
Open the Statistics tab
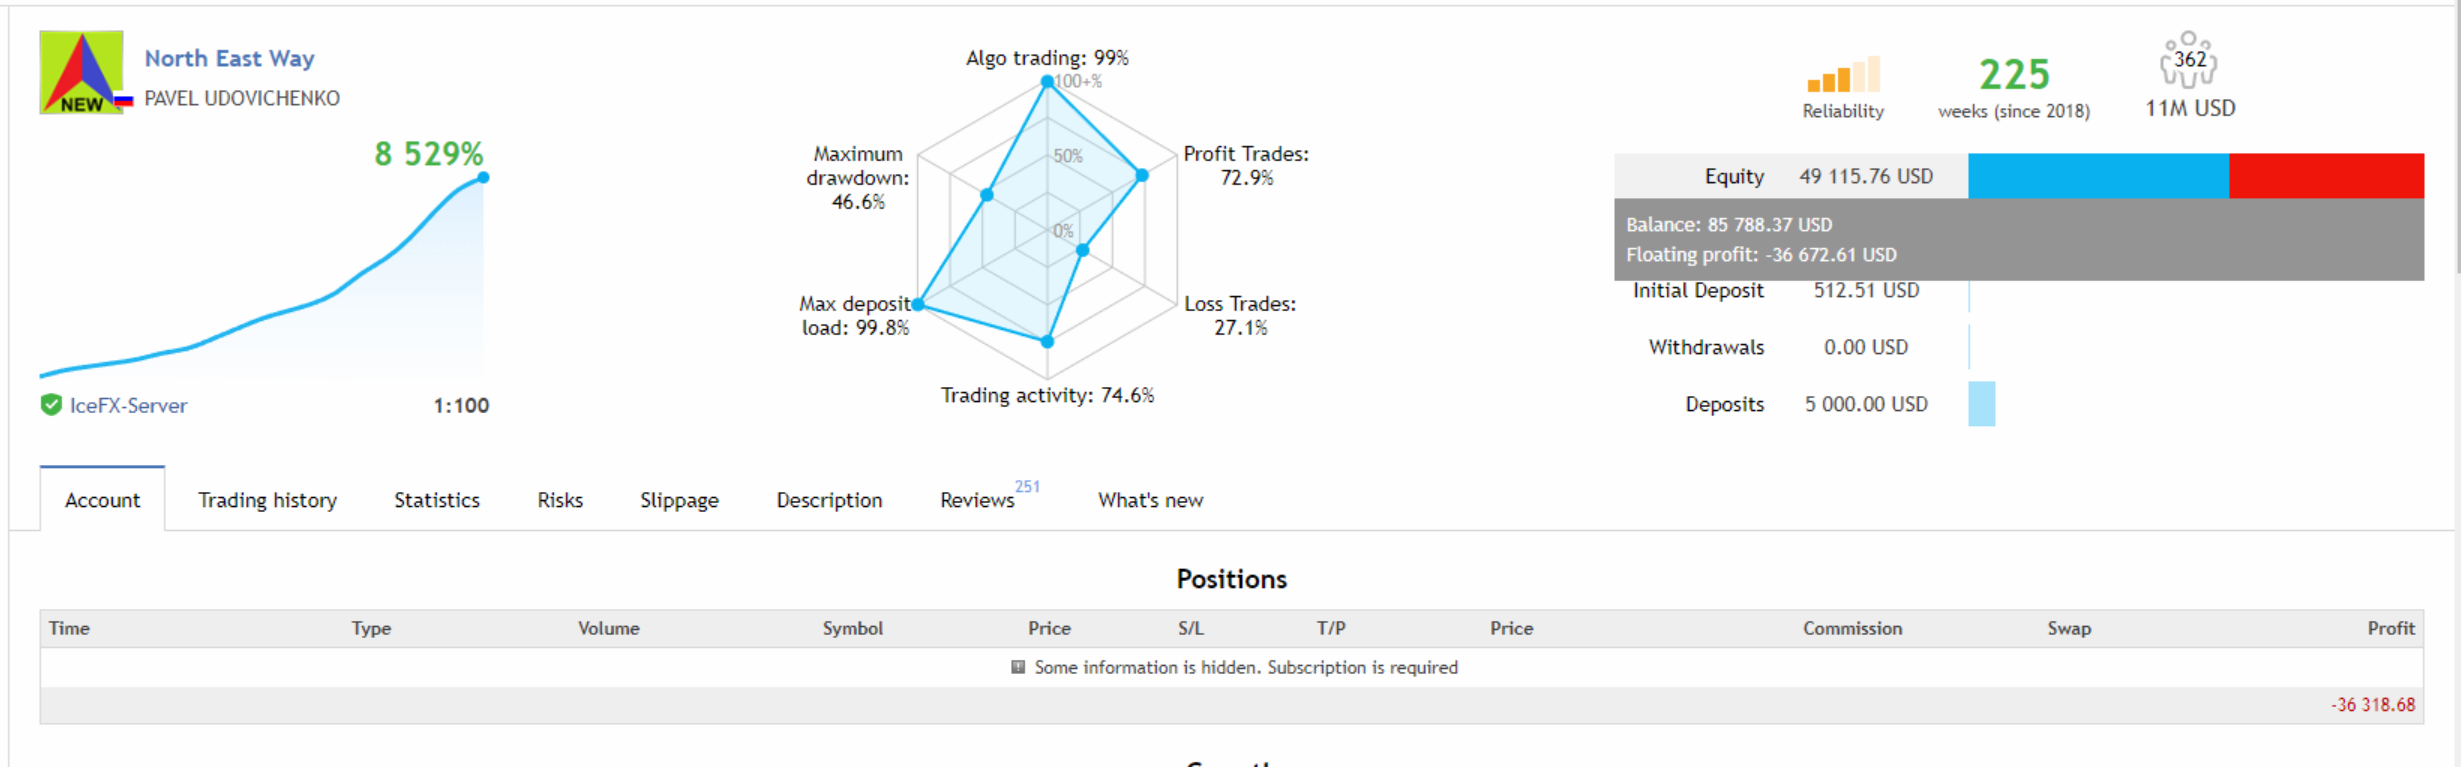[436, 500]
